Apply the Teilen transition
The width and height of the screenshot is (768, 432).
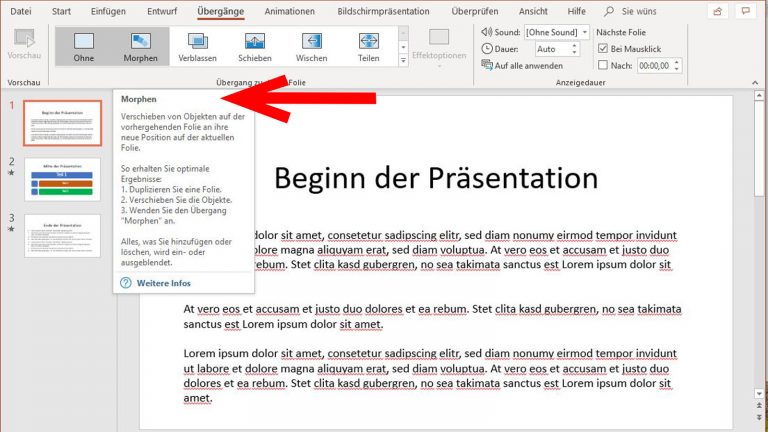368,47
